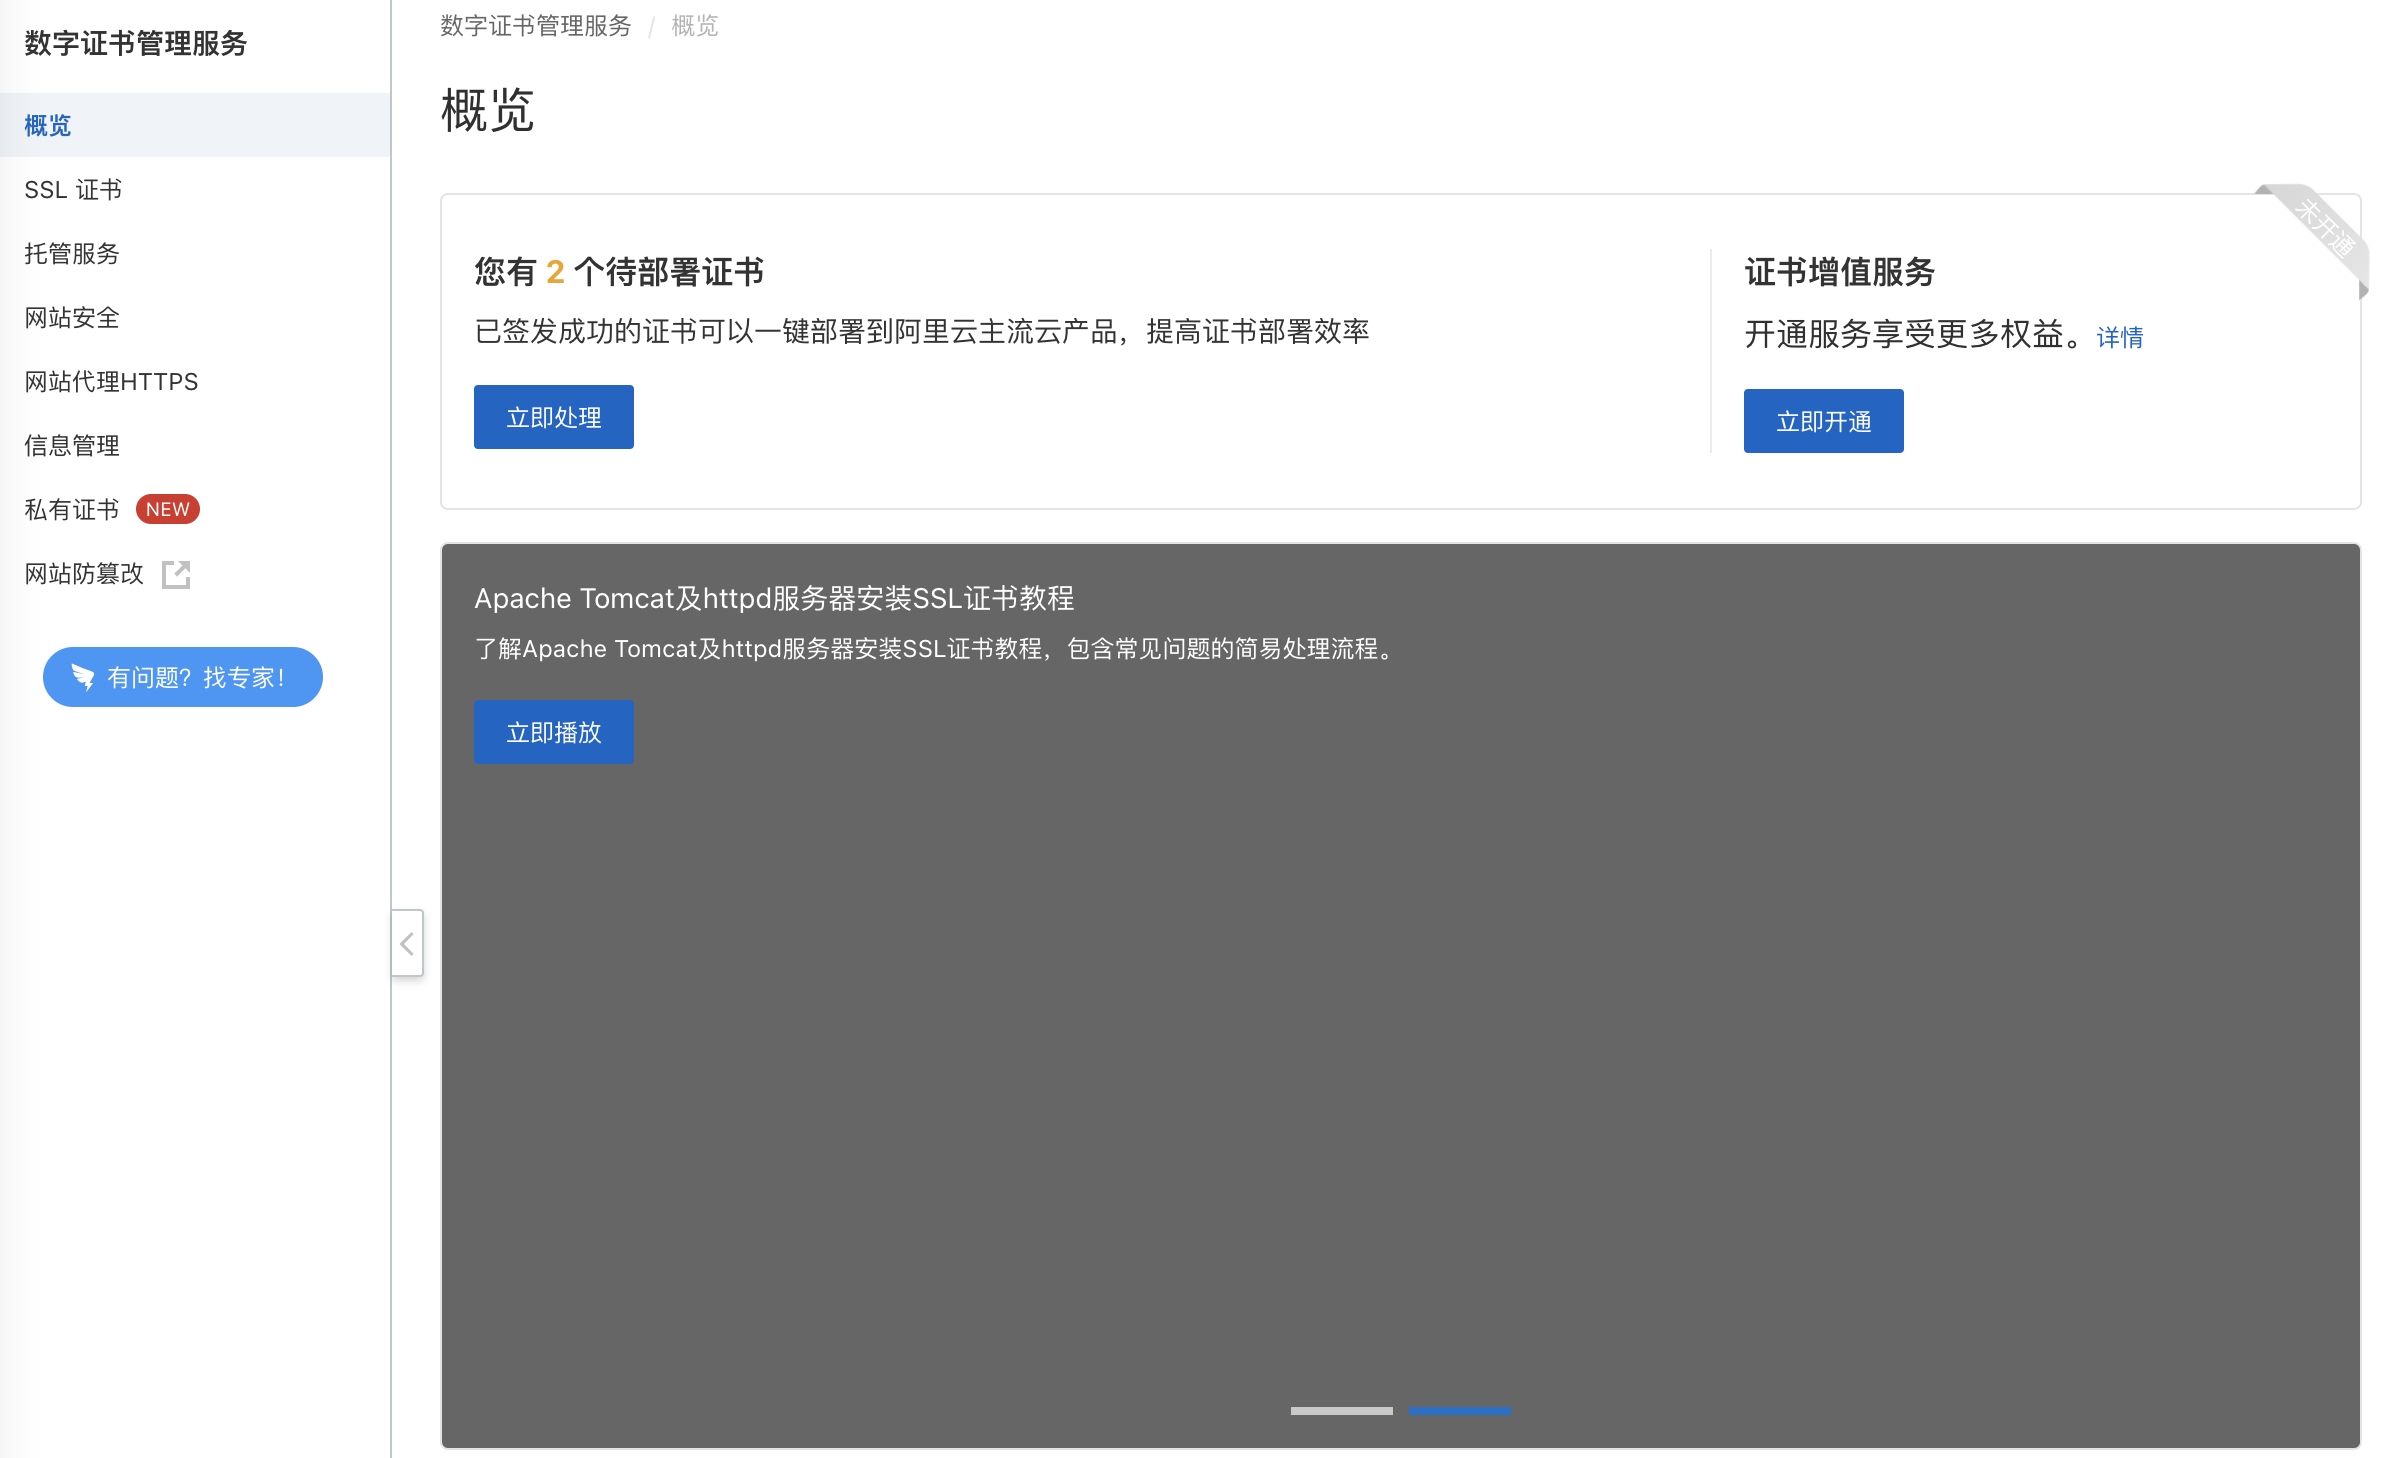The image size is (2384, 1458).
Task: Open the 私有证书 section
Action: tap(70, 509)
